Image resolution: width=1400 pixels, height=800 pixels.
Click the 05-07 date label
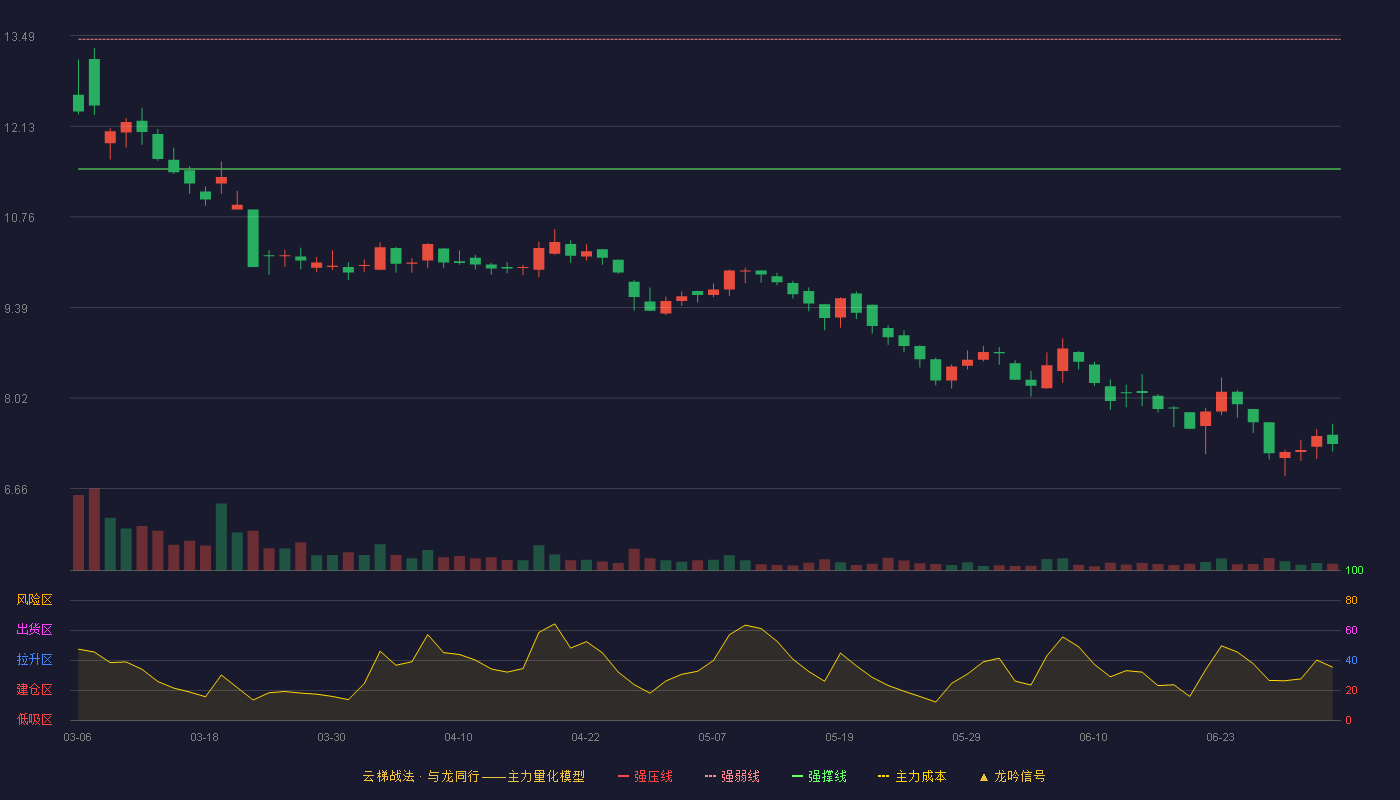click(x=712, y=737)
